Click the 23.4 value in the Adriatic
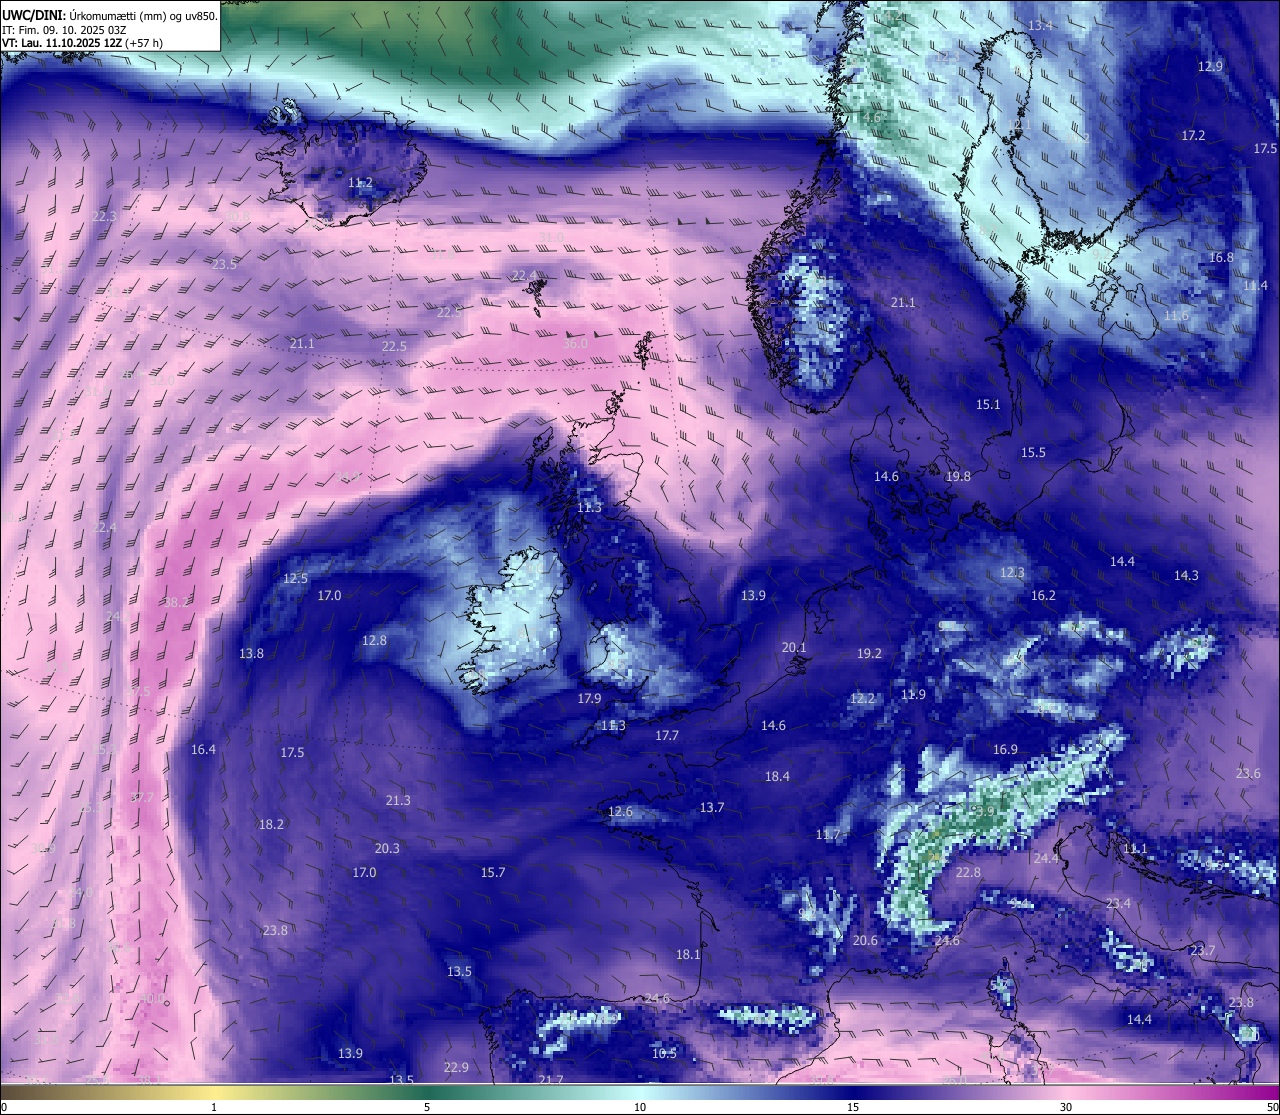 pos(1118,903)
